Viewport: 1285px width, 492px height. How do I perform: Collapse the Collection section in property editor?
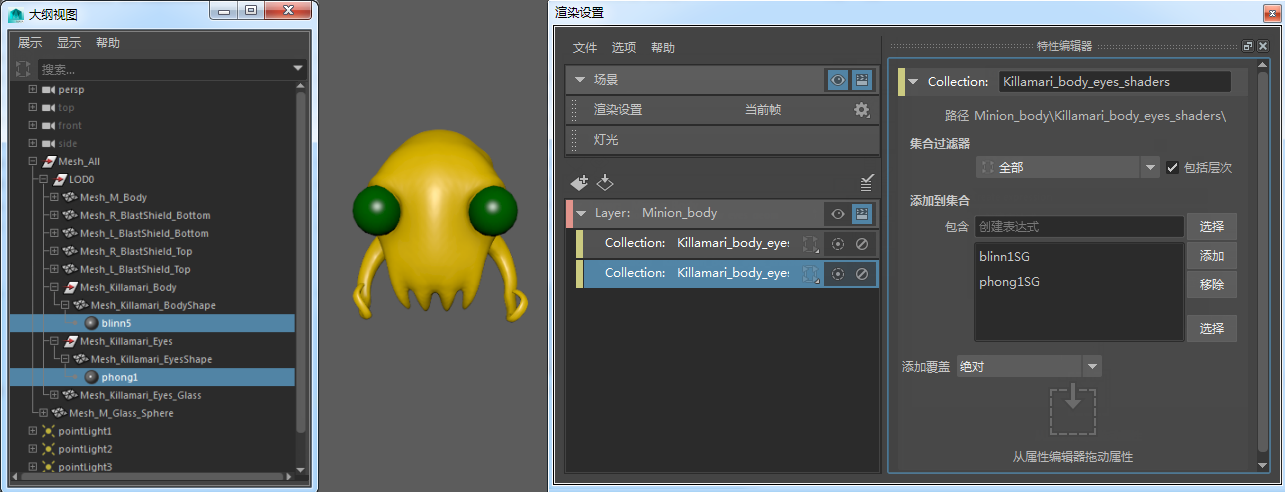tap(912, 82)
